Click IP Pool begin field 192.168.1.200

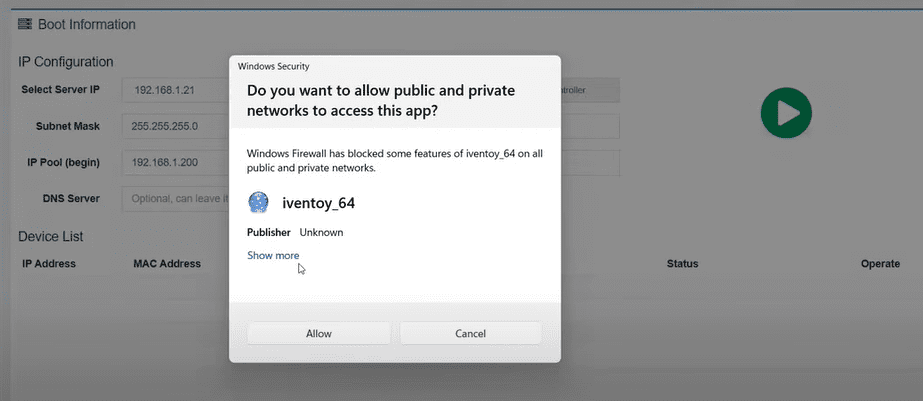176,163
